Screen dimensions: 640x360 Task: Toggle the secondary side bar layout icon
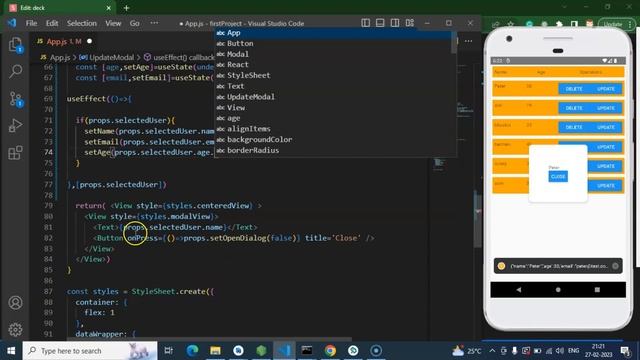click(x=395, y=23)
